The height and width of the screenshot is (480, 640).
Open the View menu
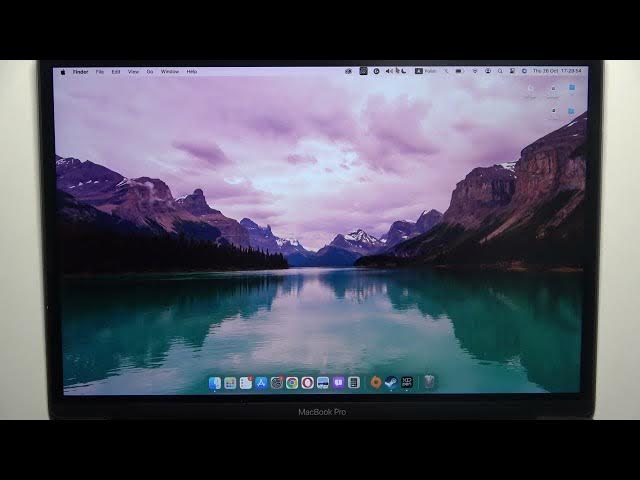[133, 72]
